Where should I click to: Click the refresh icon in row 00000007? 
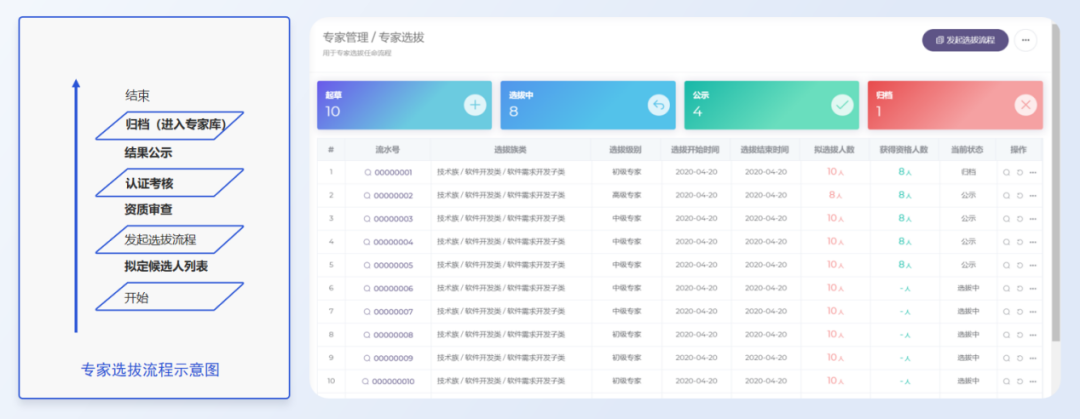coord(1019,311)
